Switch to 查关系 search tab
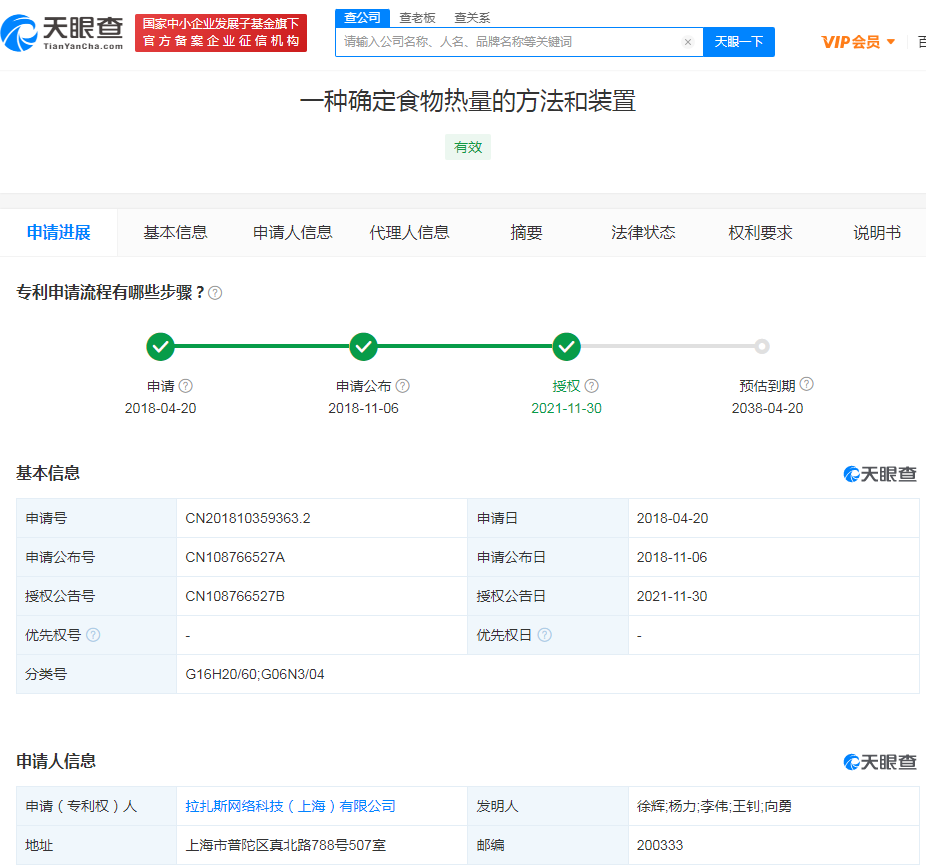This screenshot has height=865, width=926. 472,18
